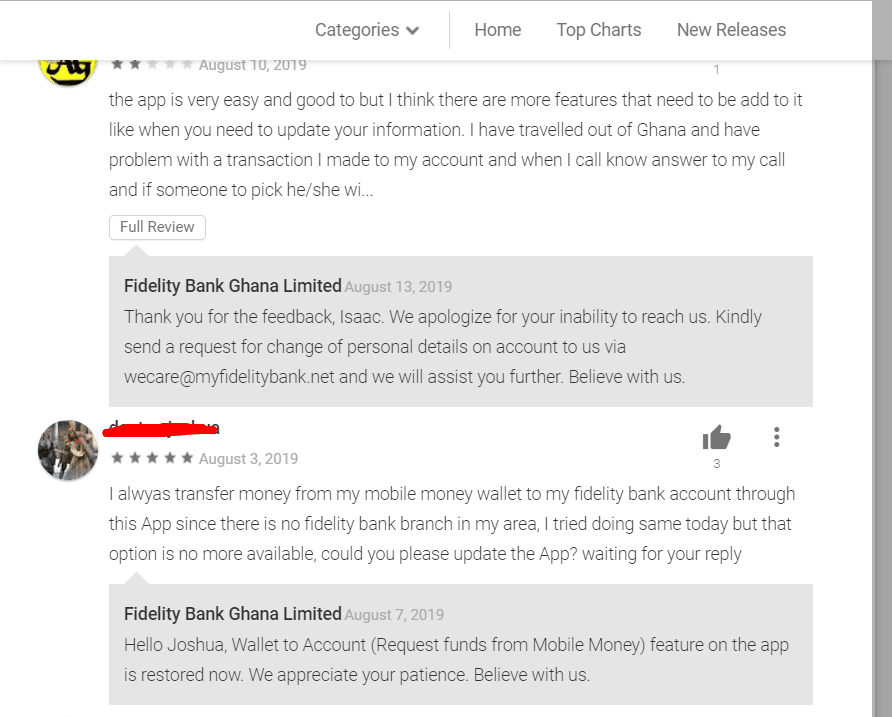Click the helpful count 3 under thumbs-up
This screenshot has width=892, height=717.
coord(716,464)
